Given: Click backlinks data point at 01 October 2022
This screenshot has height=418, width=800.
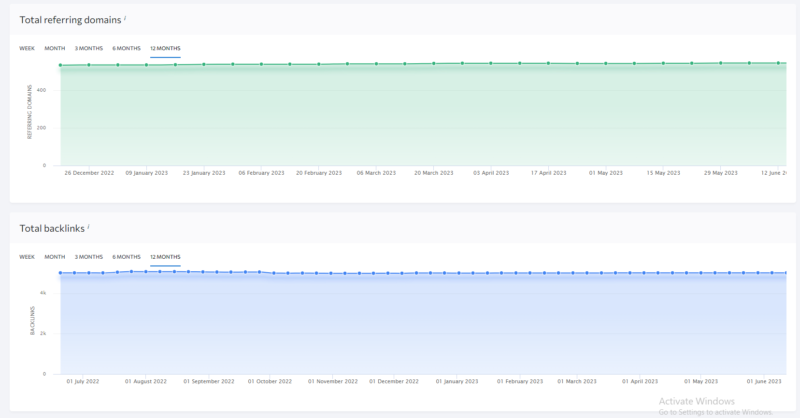Looking at the screenshot, I should point(275,272).
